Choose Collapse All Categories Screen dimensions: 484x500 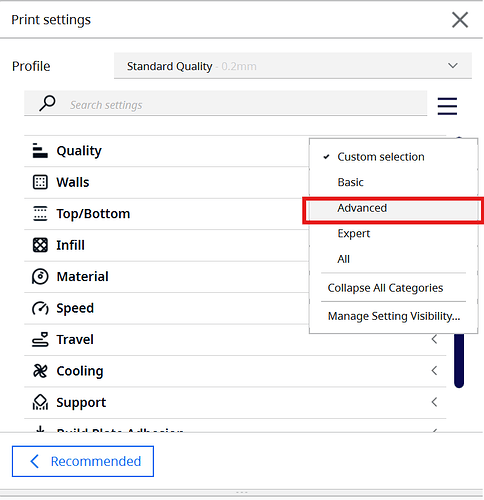(385, 288)
